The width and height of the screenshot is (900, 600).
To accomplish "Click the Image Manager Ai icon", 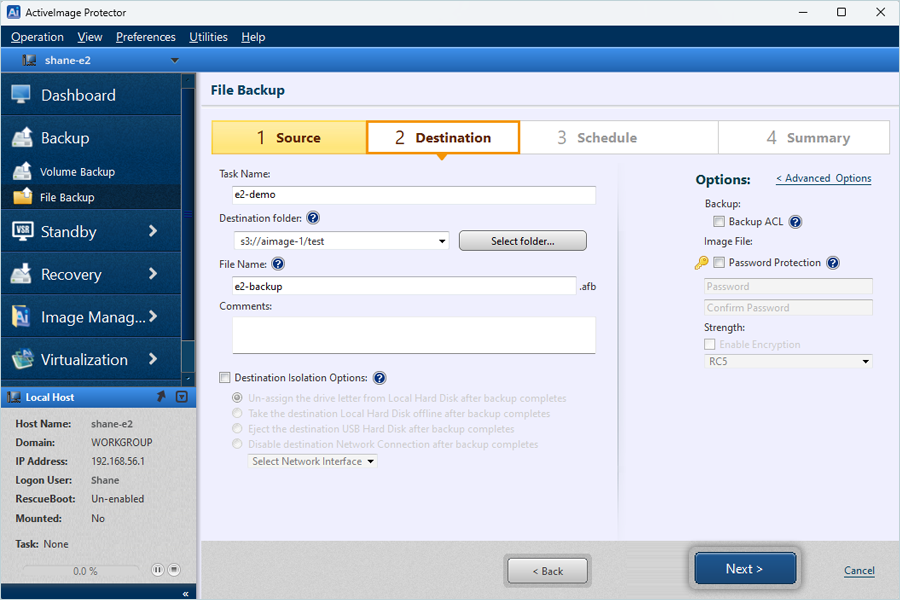I will pyautogui.click(x=21, y=316).
